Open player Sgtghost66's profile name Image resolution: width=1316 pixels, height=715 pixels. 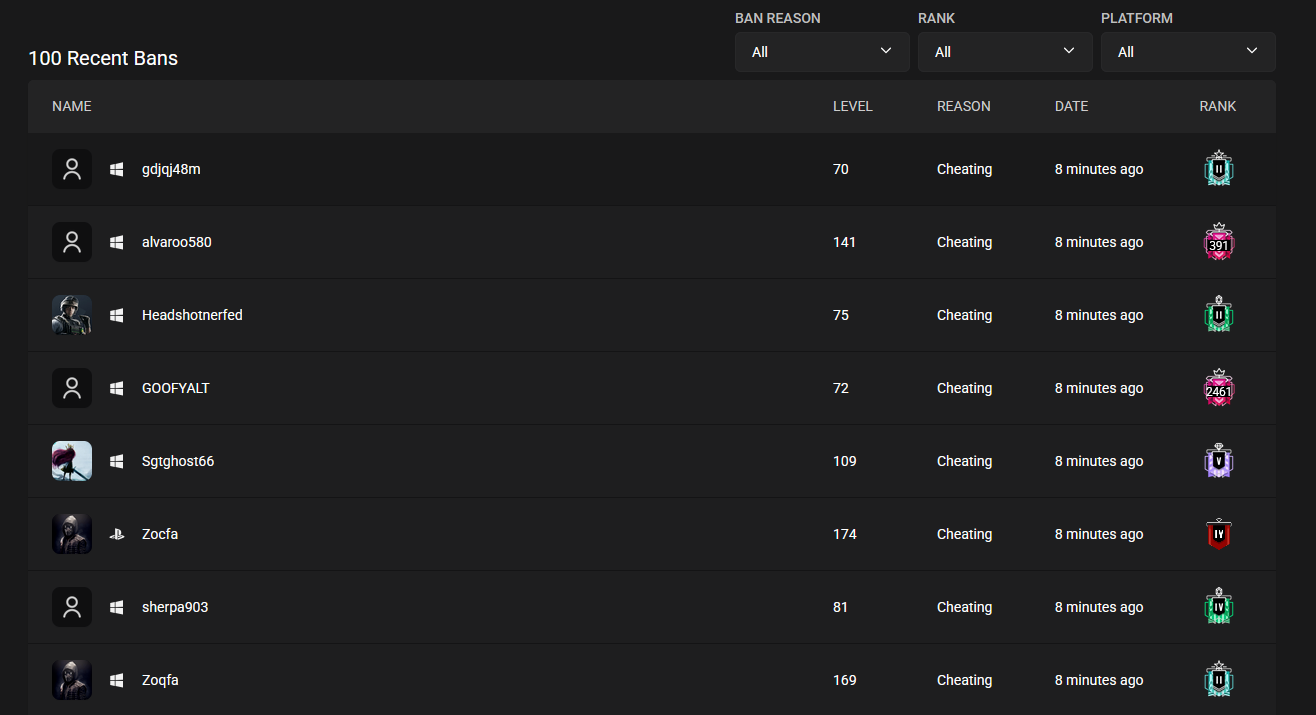[x=178, y=461]
